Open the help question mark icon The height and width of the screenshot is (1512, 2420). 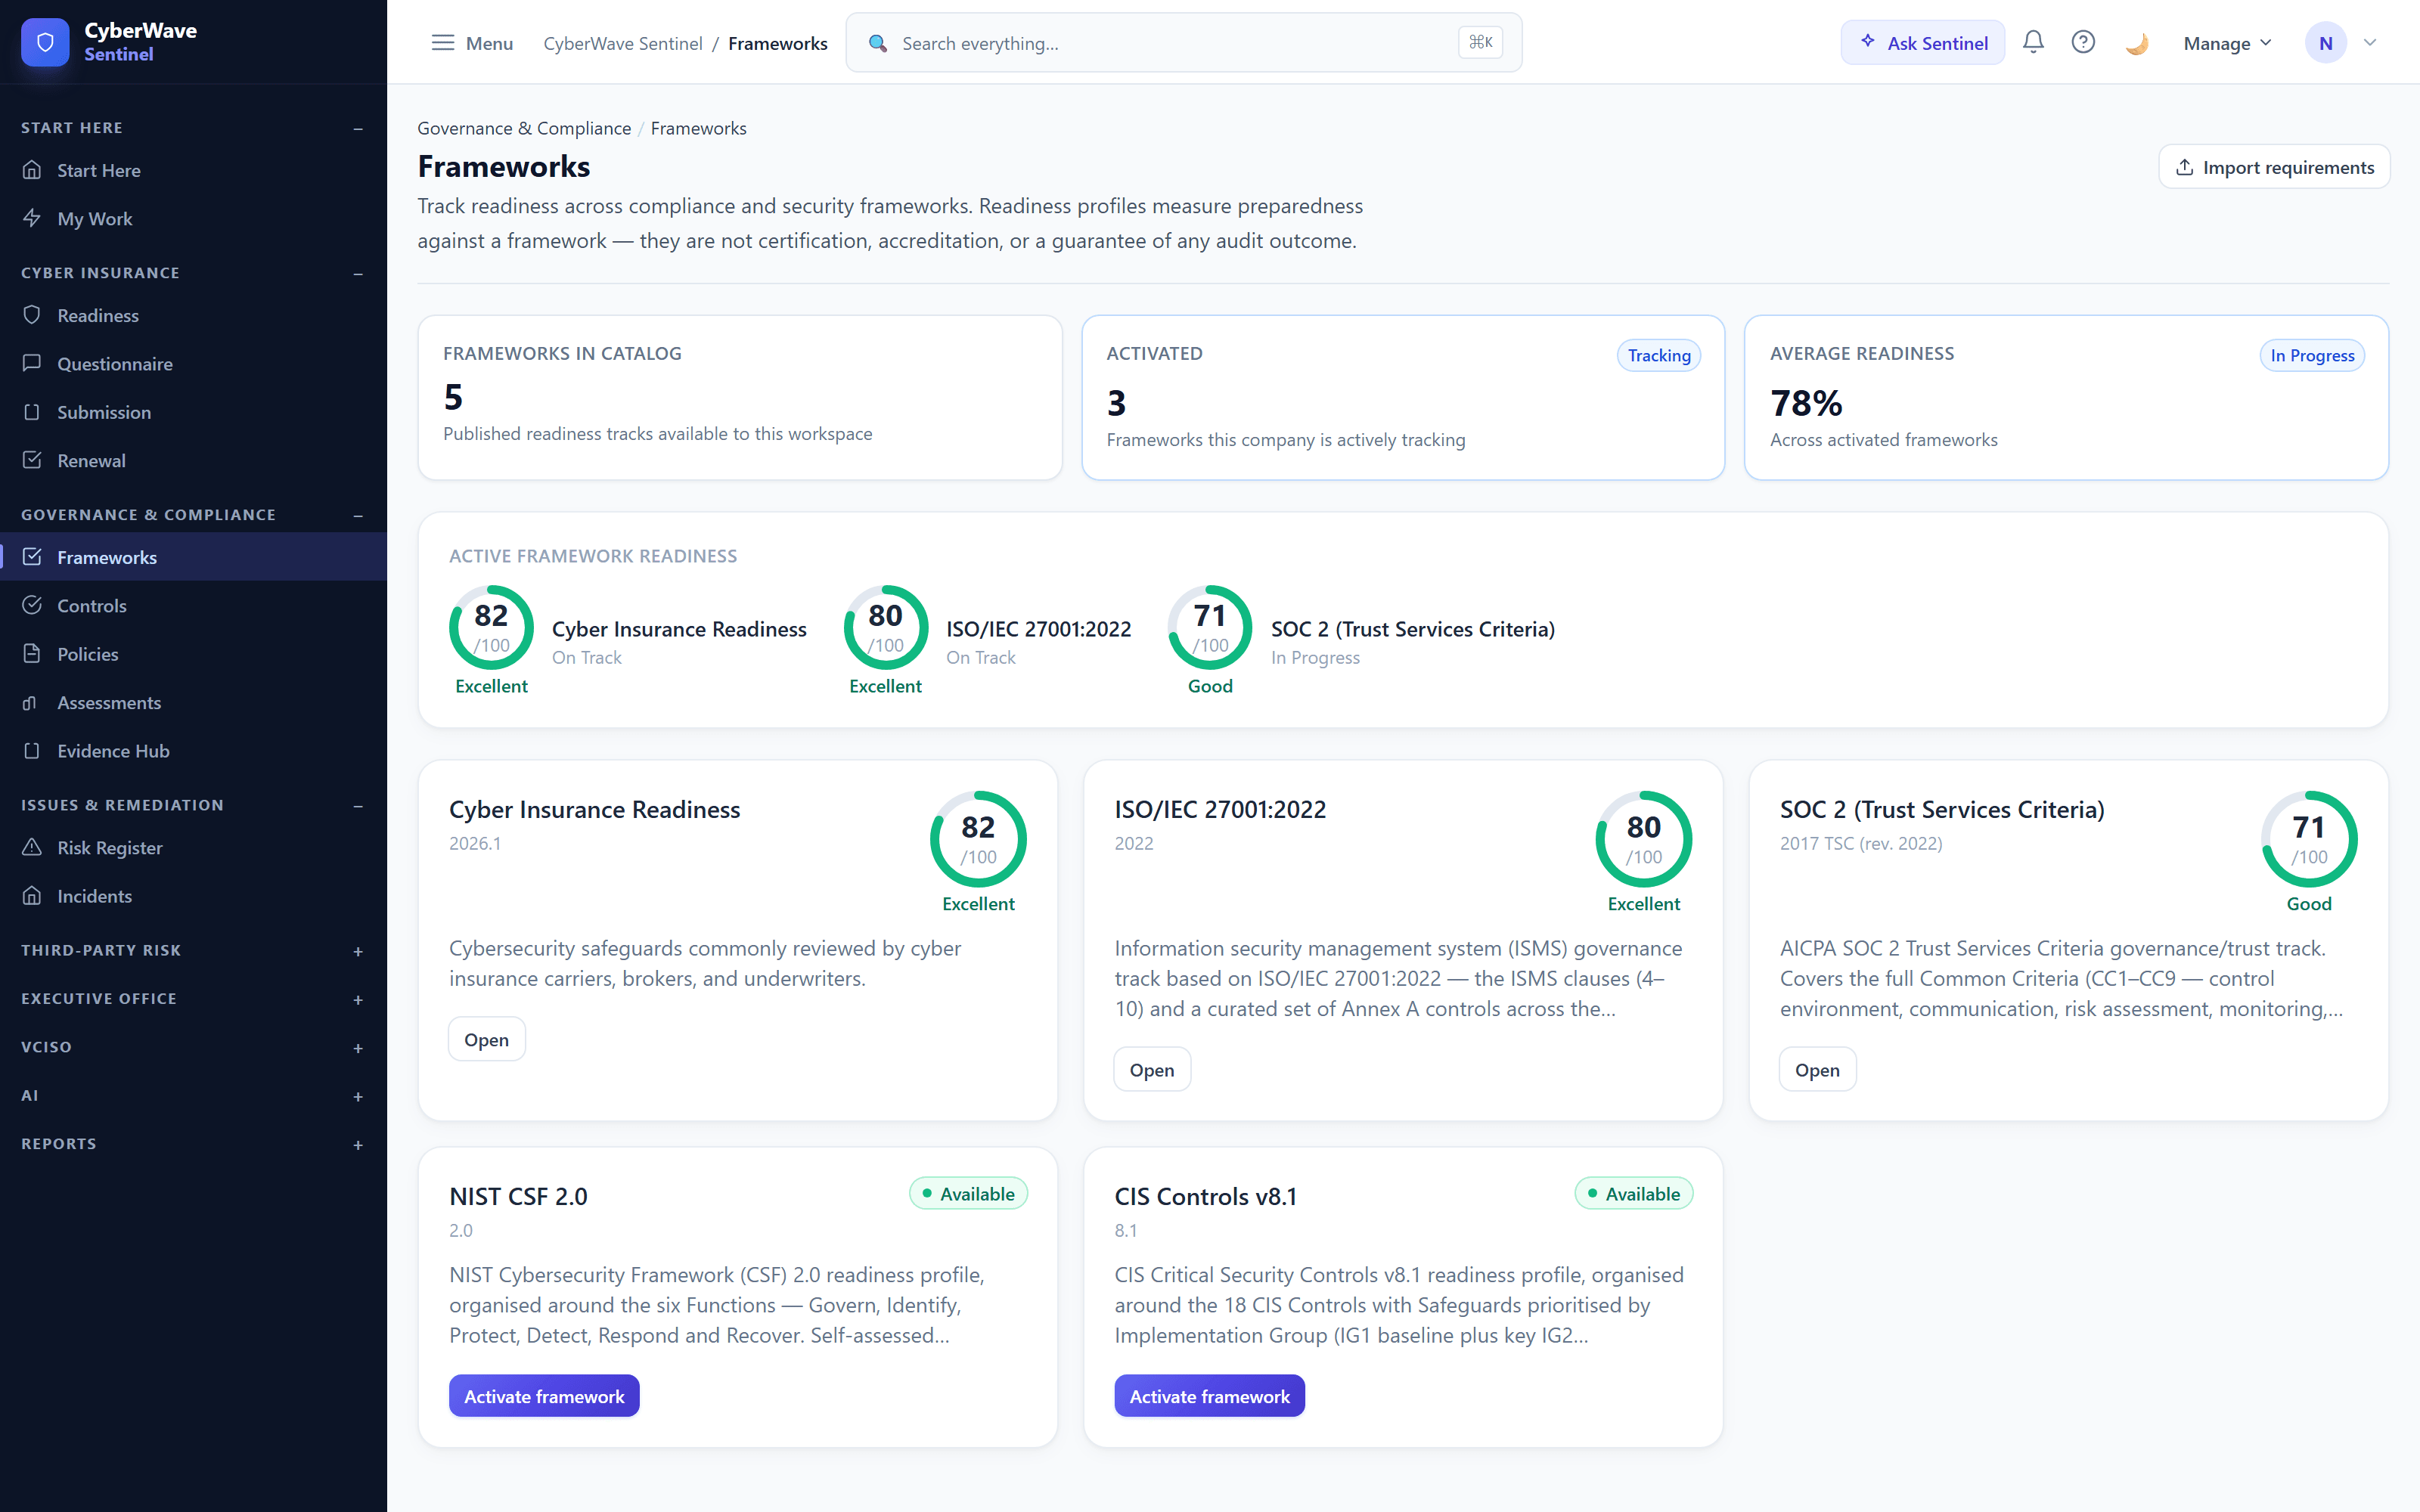click(2083, 42)
